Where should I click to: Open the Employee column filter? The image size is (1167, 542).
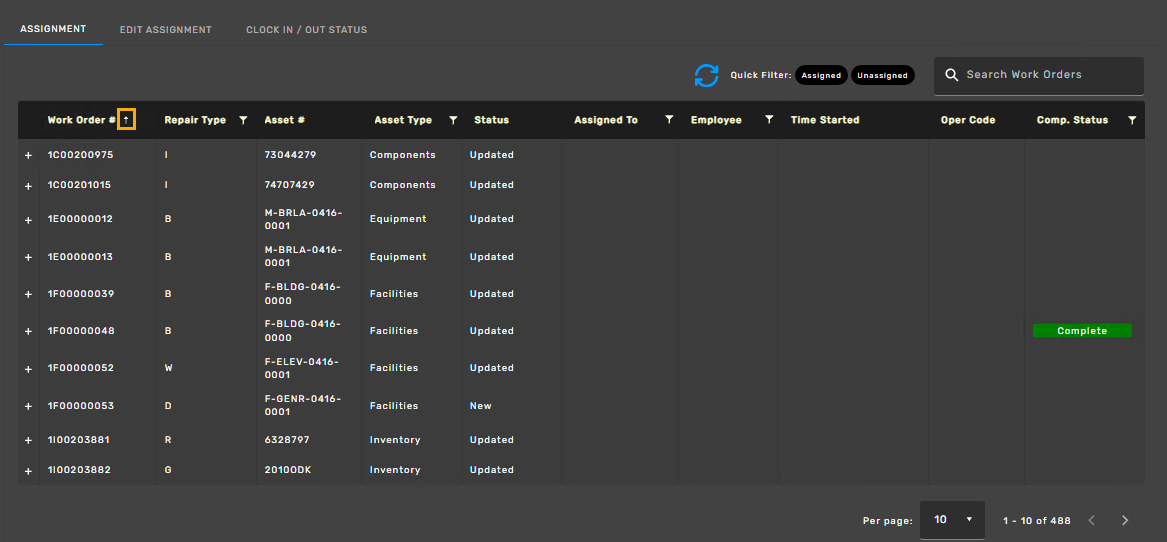coord(769,120)
